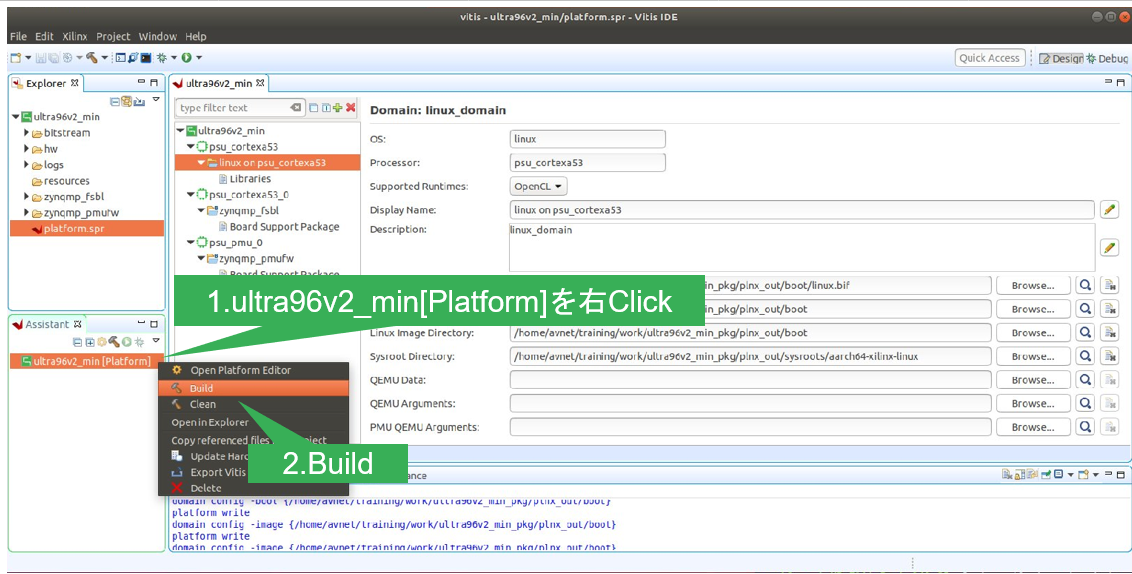The height and width of the screenshot is (574, 1132).
Task: Click the green Run icon in main toolbar
Action: pyautogui.click(x=186, y=58)
